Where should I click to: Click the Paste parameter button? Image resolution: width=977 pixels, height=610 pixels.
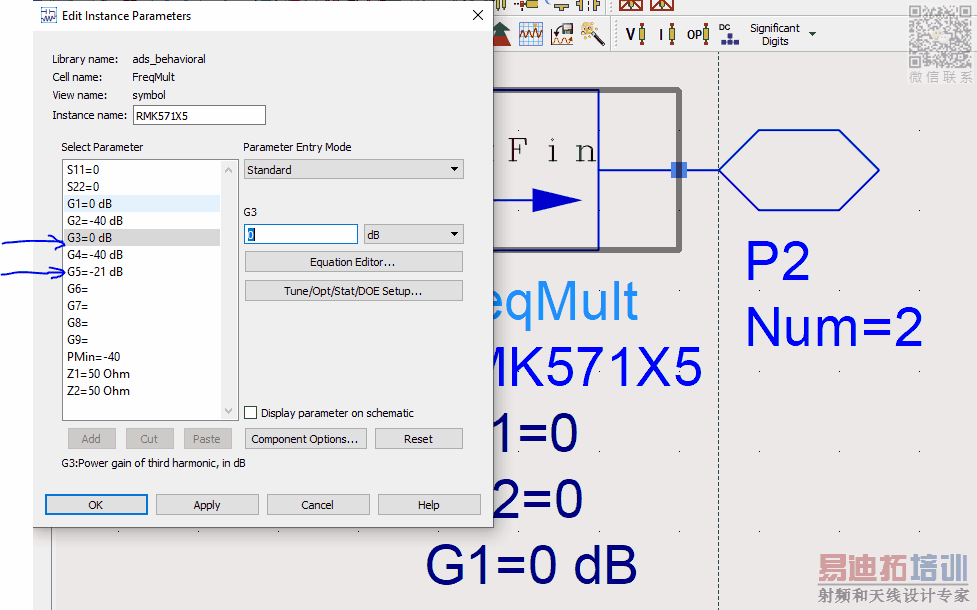click(x=207, y=439)
